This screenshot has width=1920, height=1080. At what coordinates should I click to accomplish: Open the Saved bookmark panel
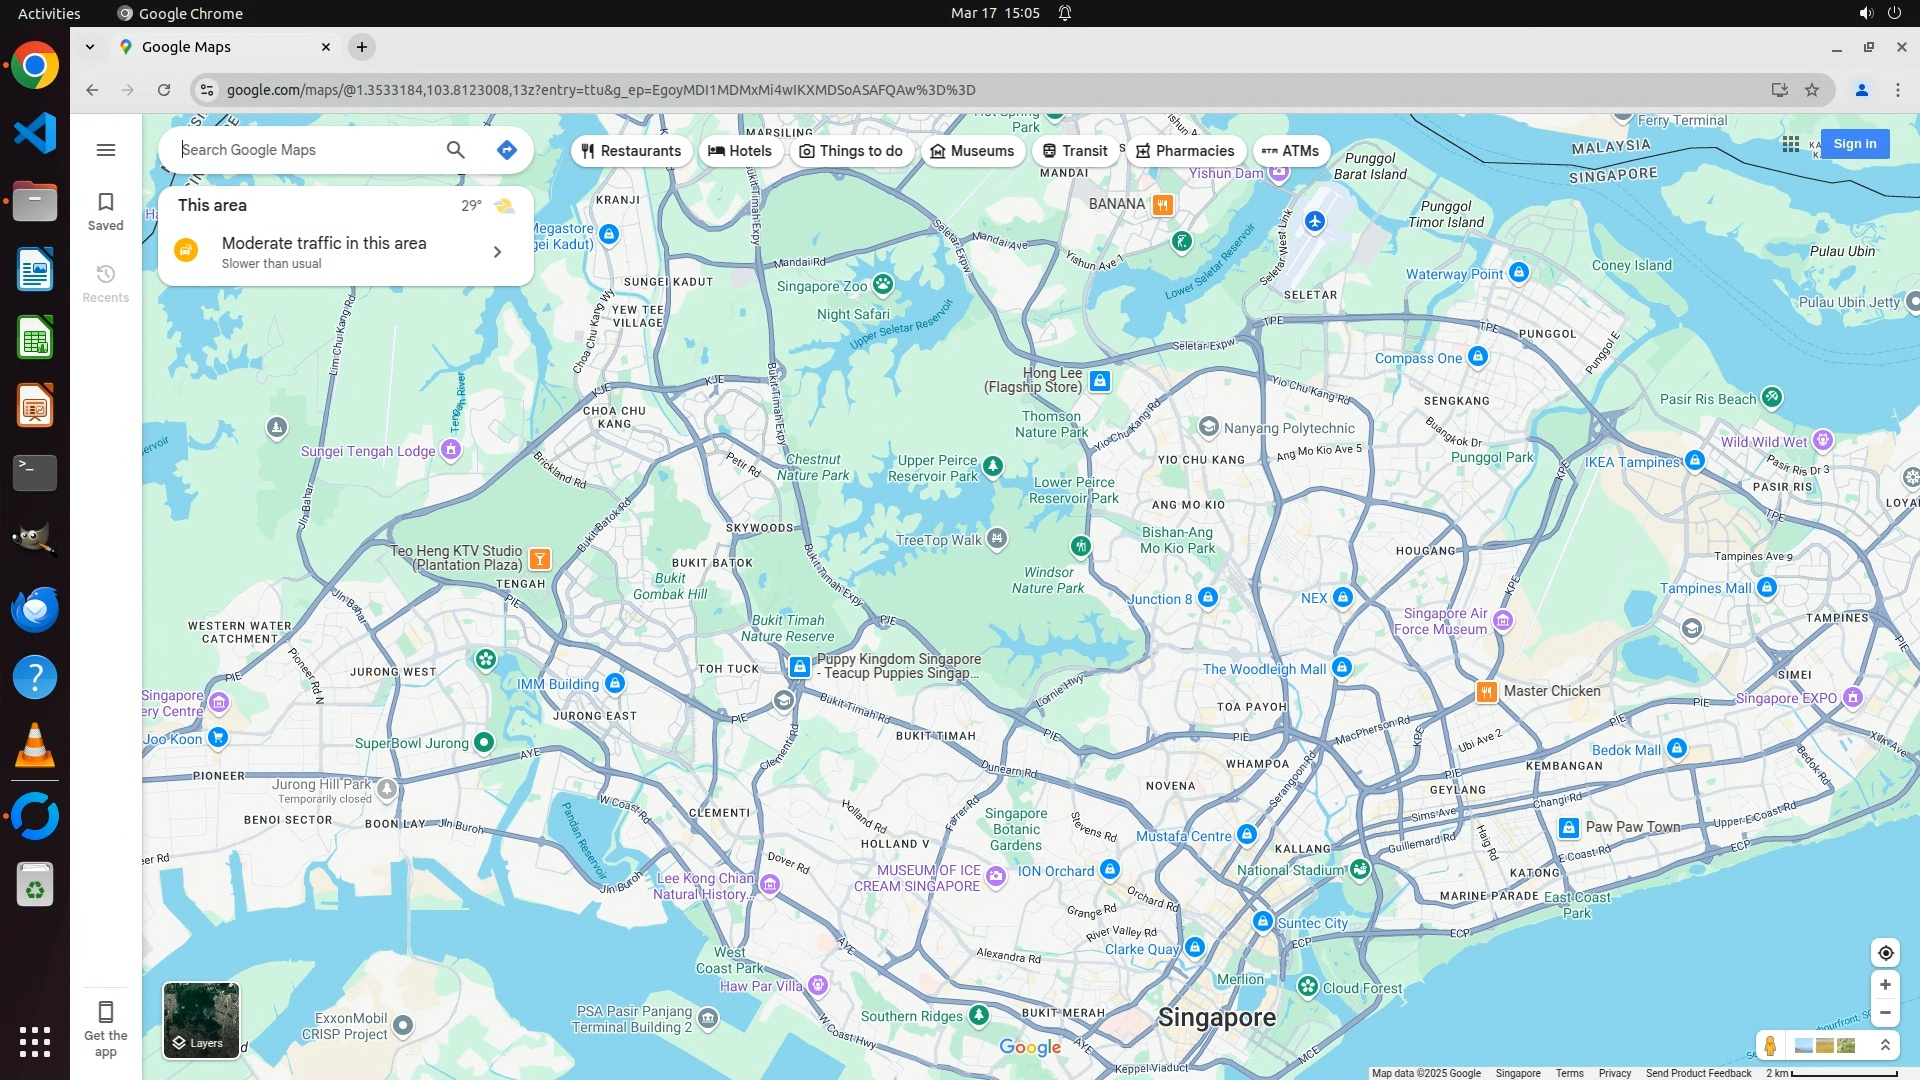click(x=106, y=211)
